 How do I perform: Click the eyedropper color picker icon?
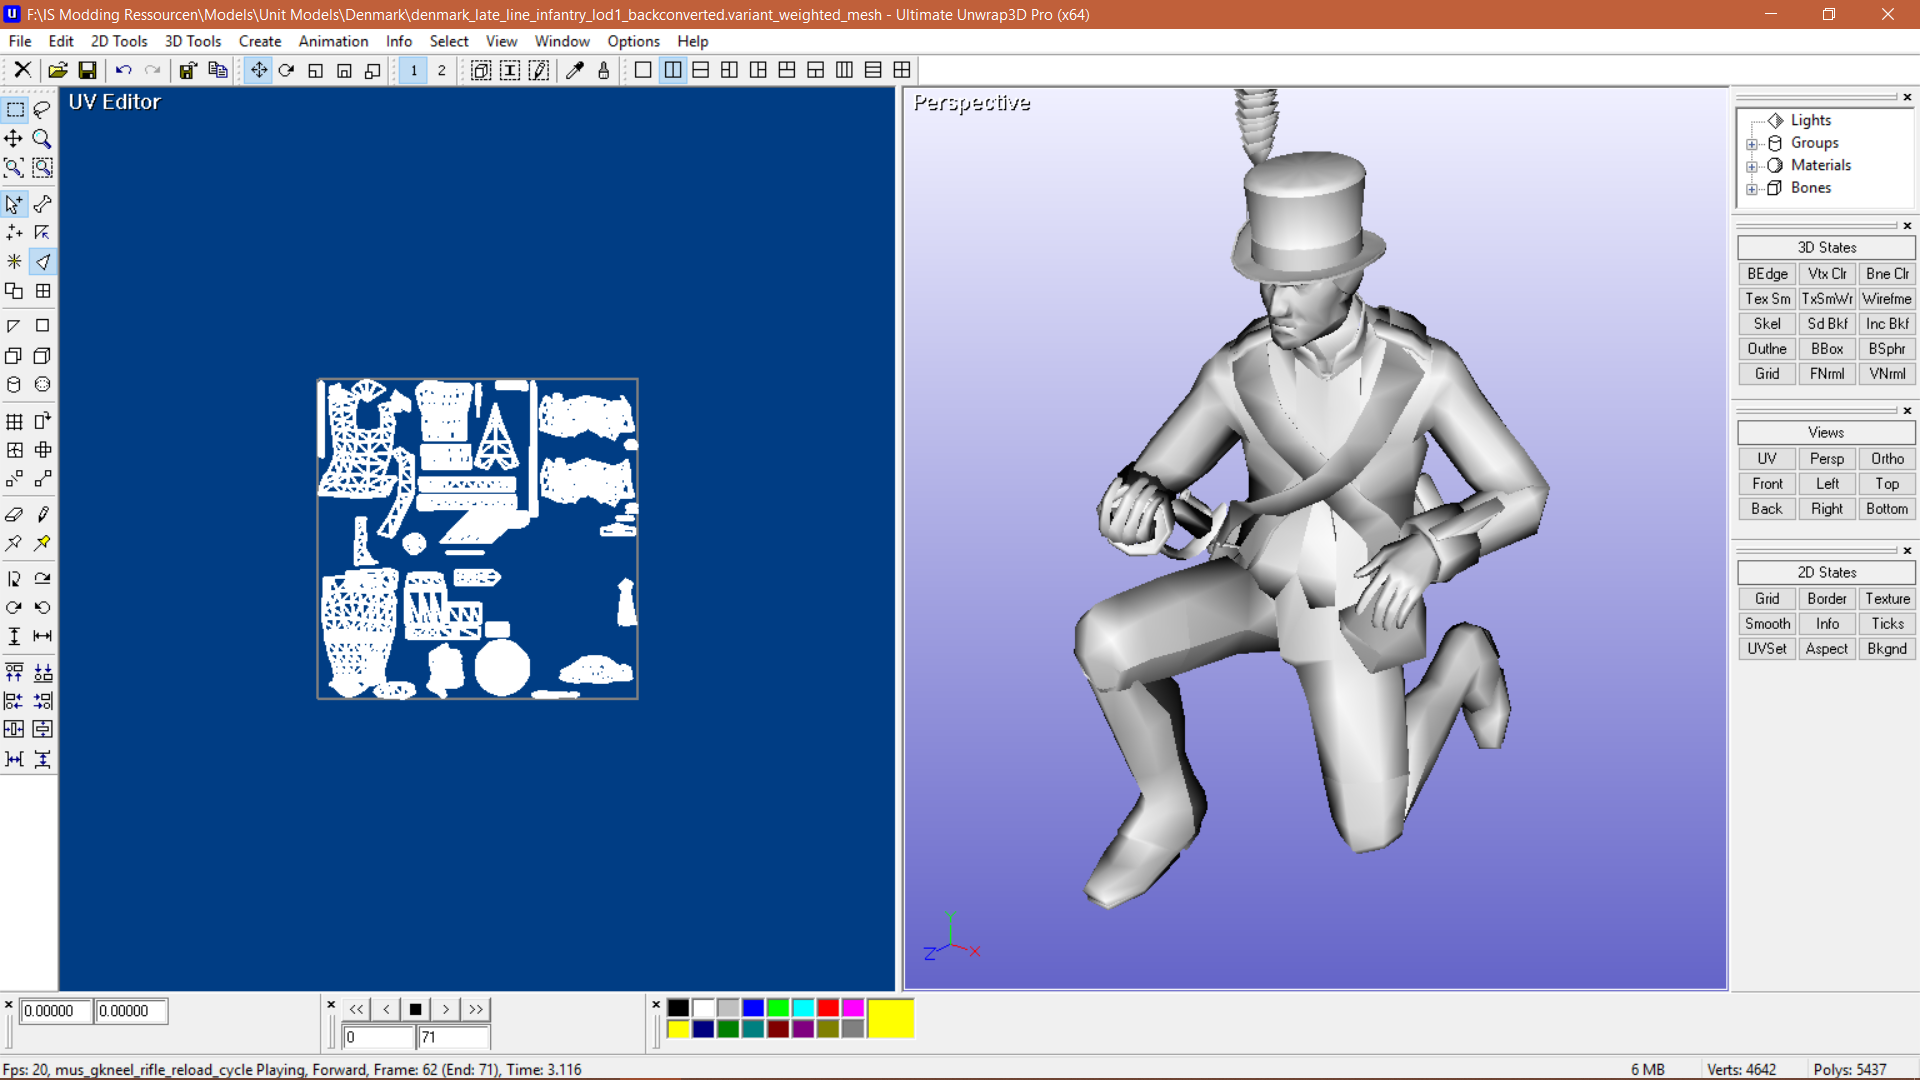coord(575,70)
